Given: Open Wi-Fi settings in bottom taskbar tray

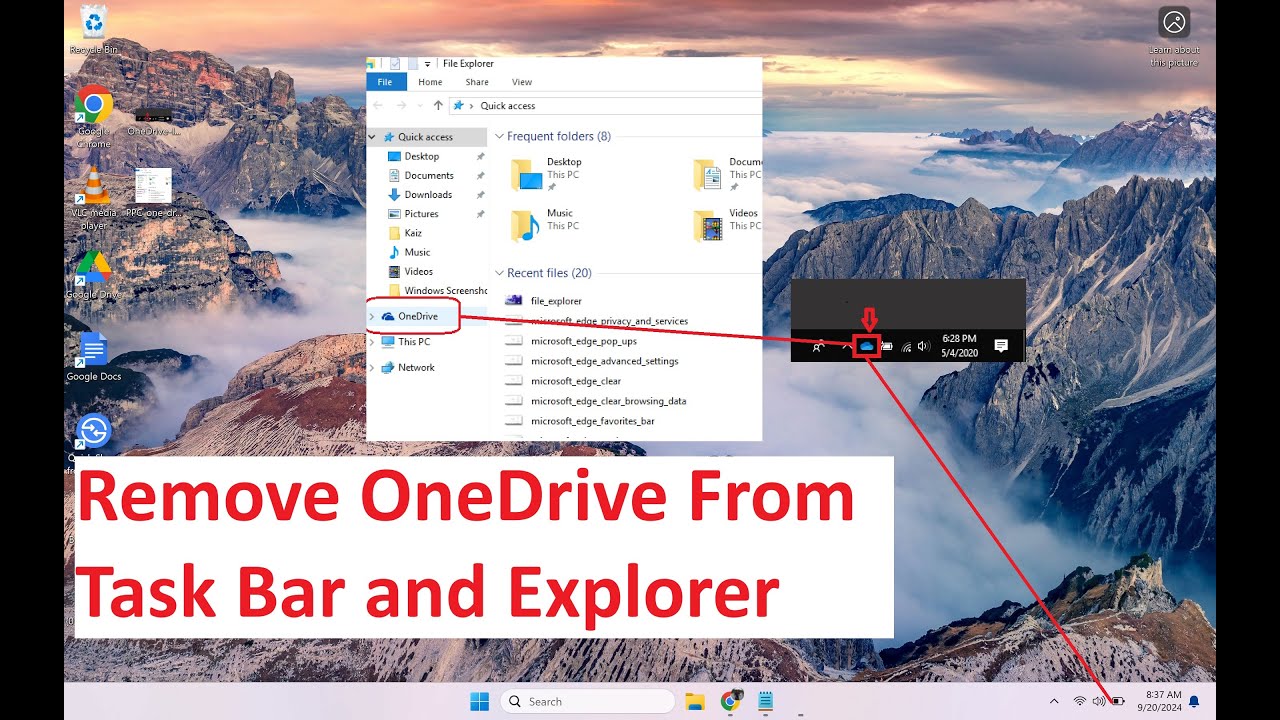Looking at the screenshot, I should [1080, 701].
